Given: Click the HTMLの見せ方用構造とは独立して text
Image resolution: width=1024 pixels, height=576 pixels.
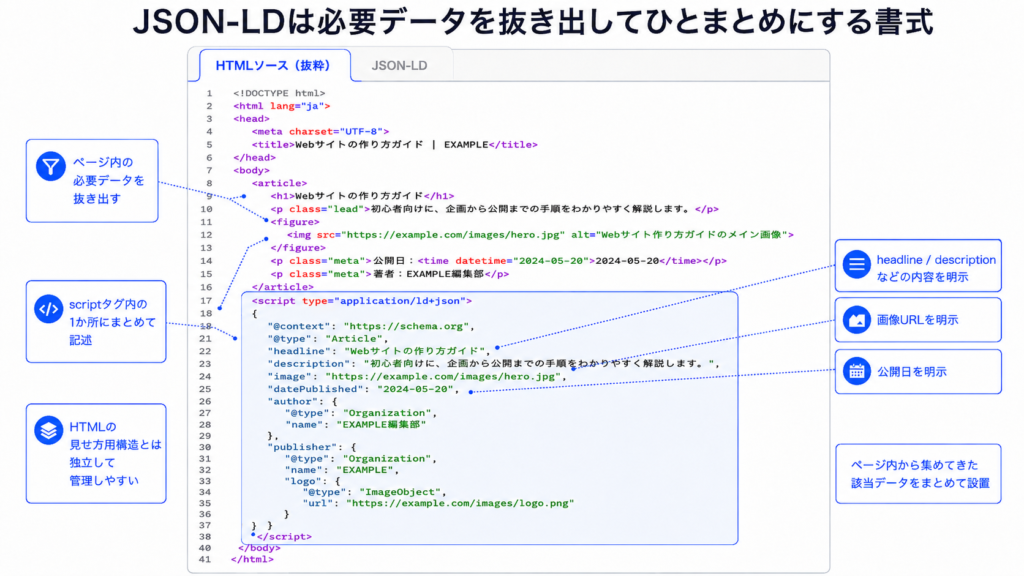Looking at the screenshot, I should point(115,453).
